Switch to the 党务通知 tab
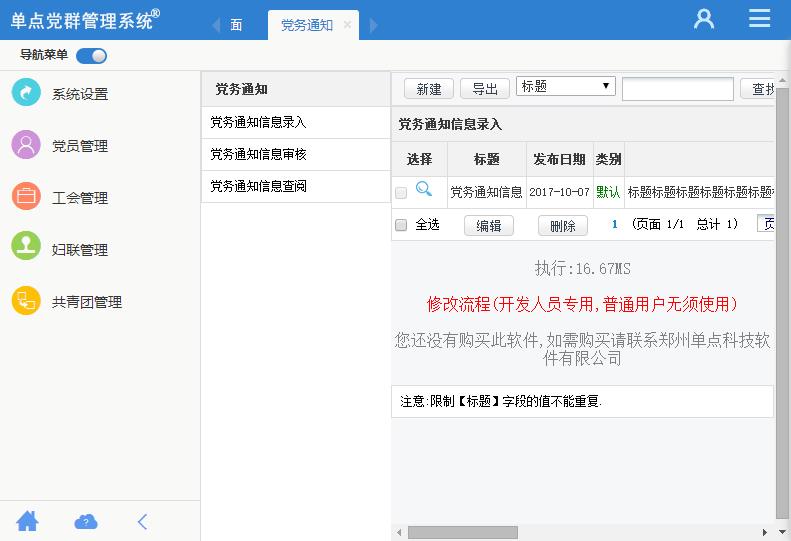Viewport: 791px width, 541px height. (x=307, y=25)
